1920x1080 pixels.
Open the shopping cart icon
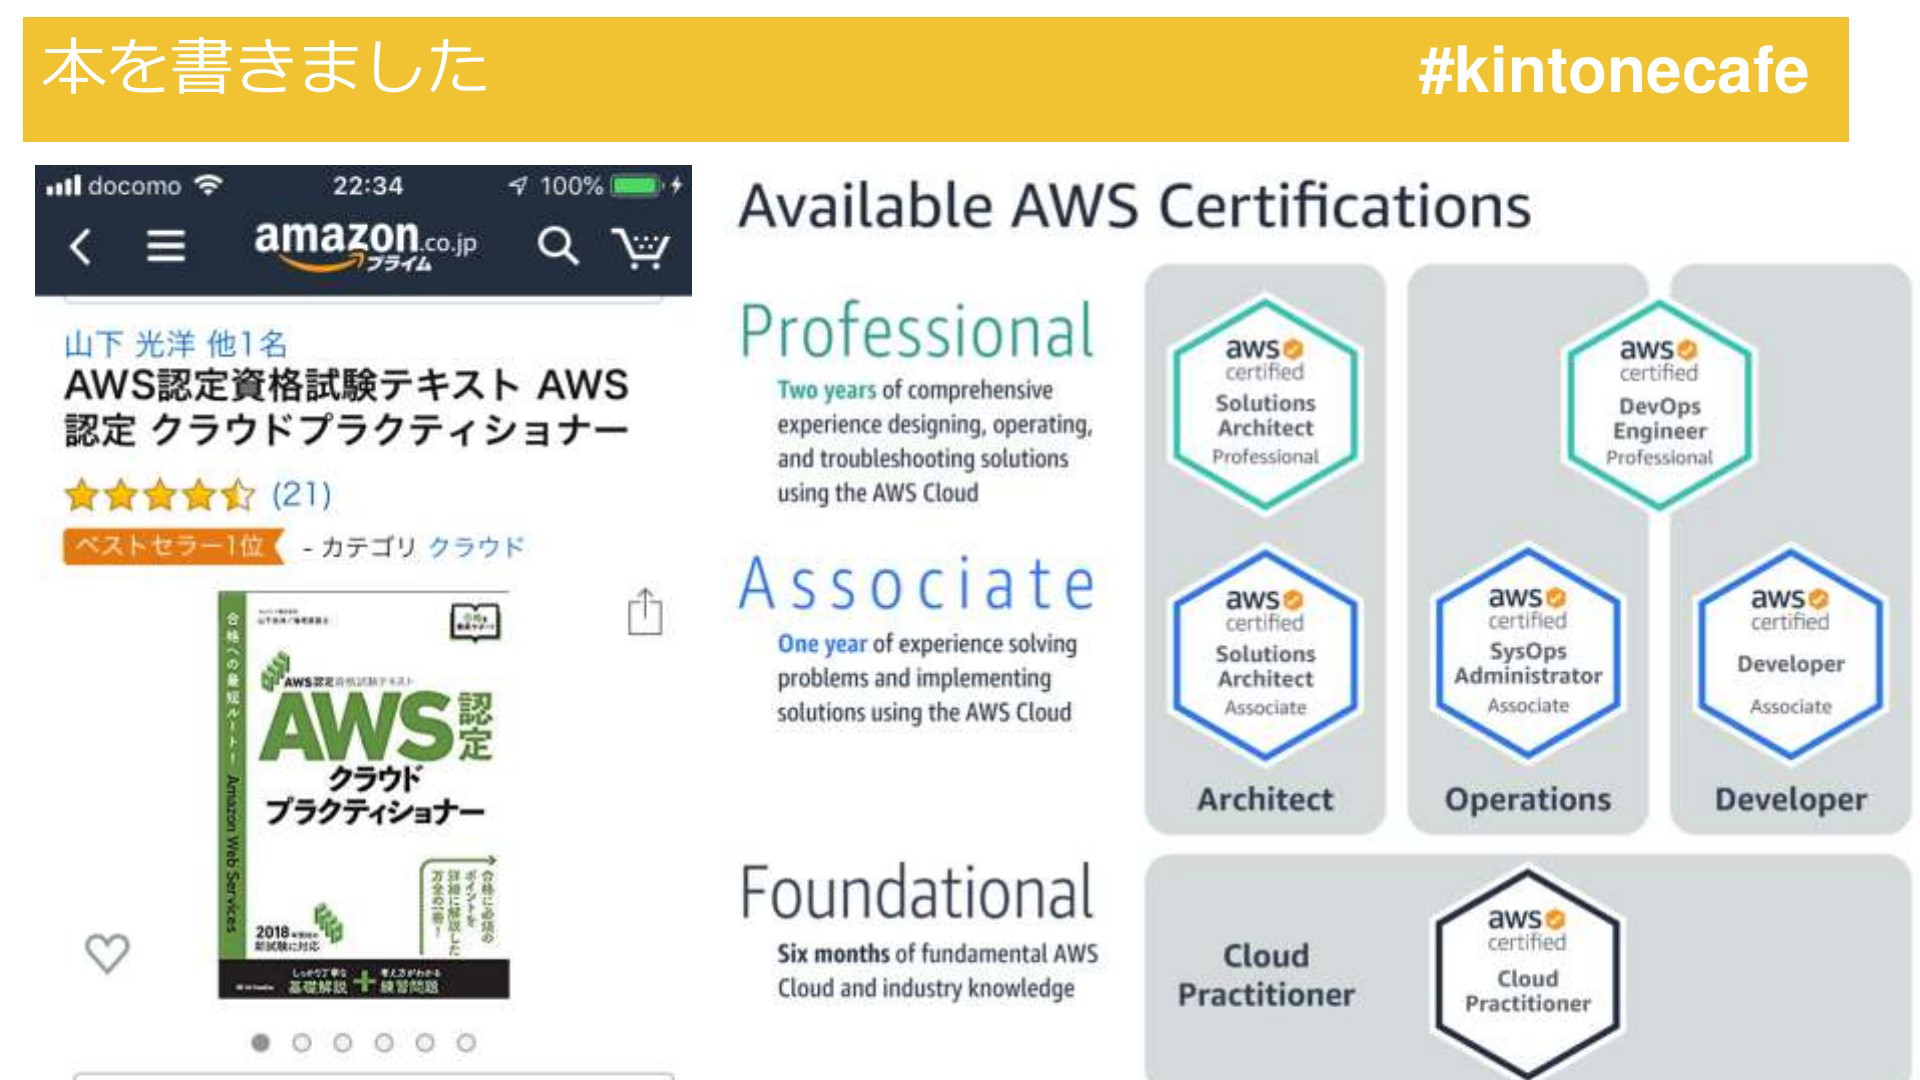640,247
